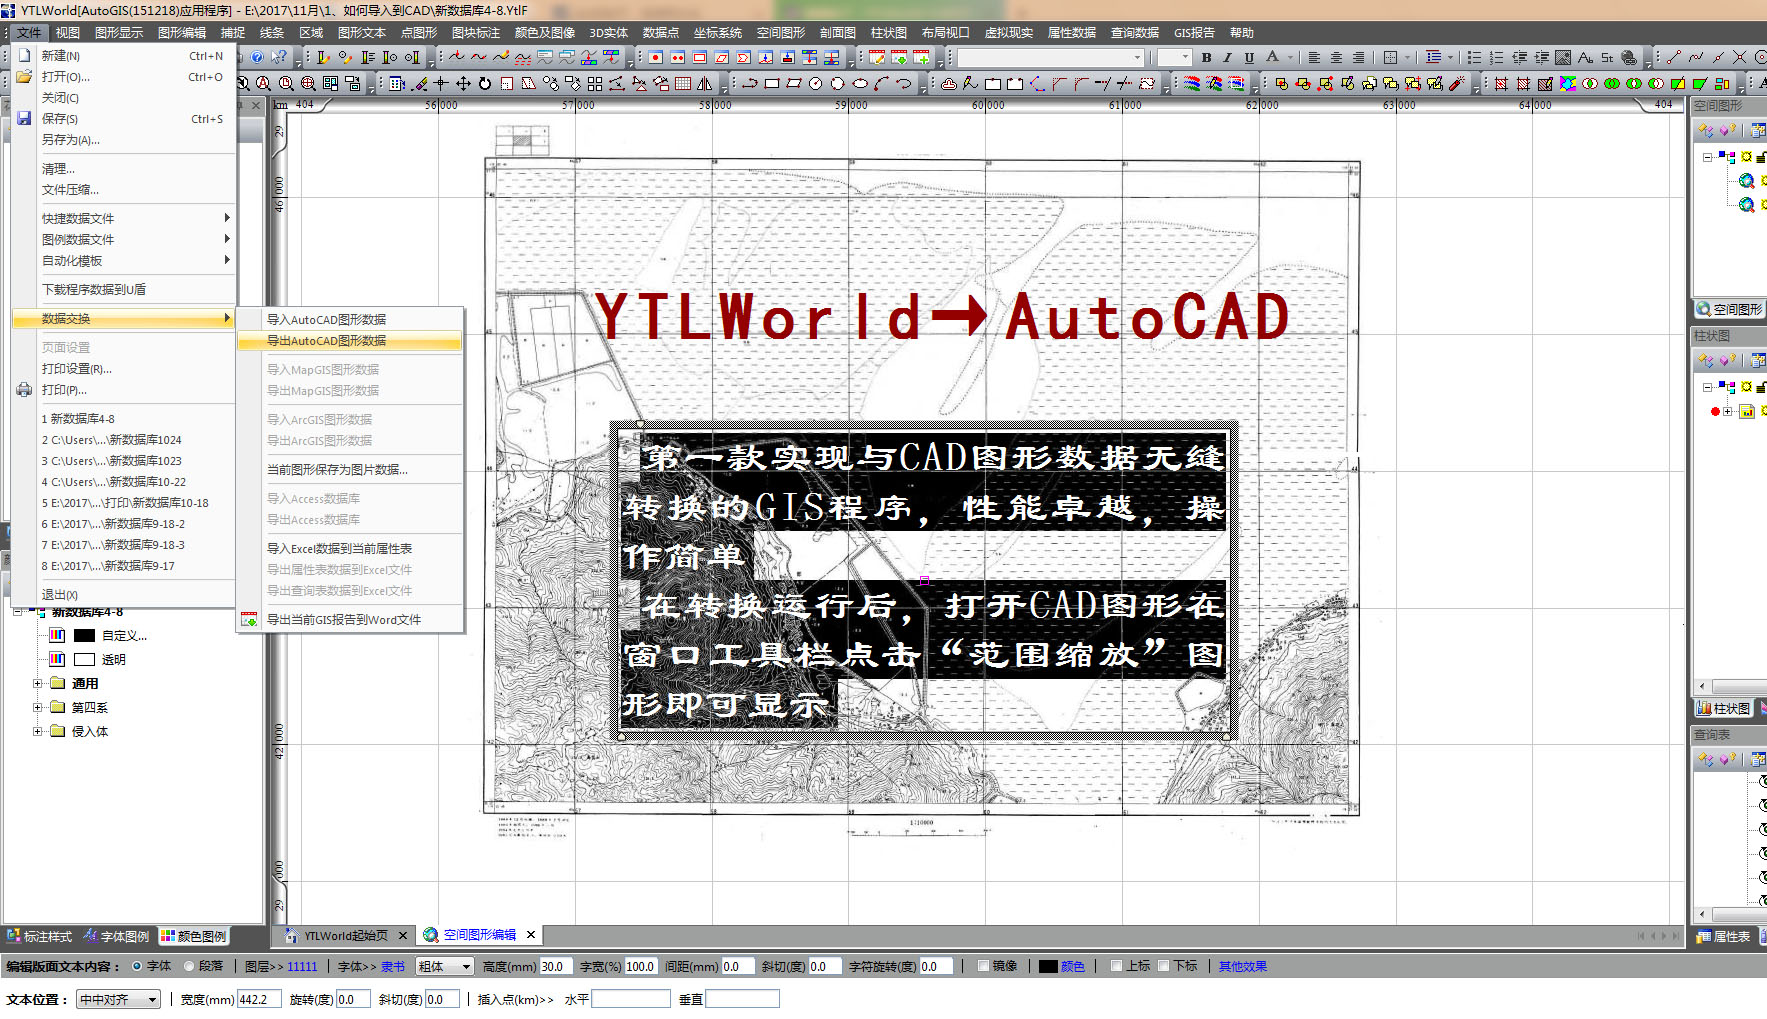Click the Underline formatting icon
Image resolution: width=1767 pixels, height=1019 pixels.
[1249, 58]
